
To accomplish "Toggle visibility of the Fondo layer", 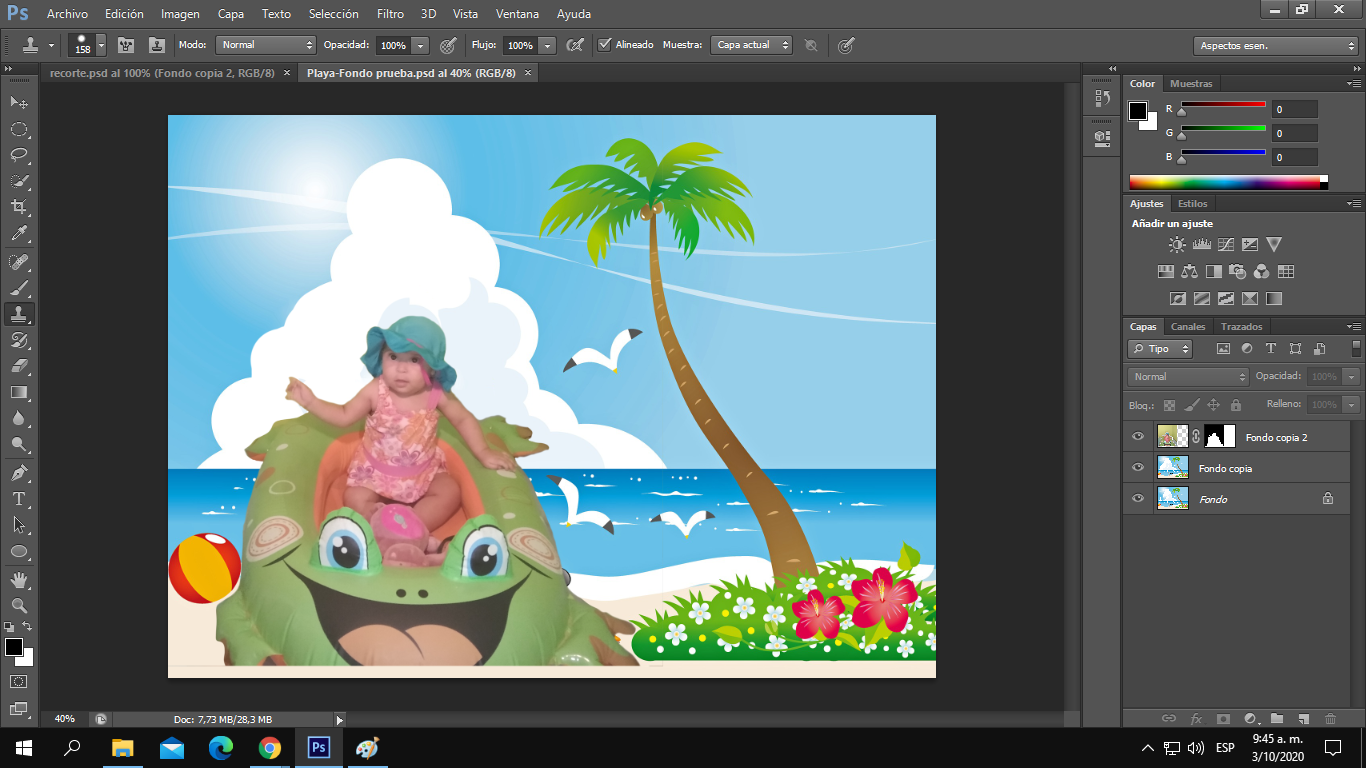I will coord(1138,498).
